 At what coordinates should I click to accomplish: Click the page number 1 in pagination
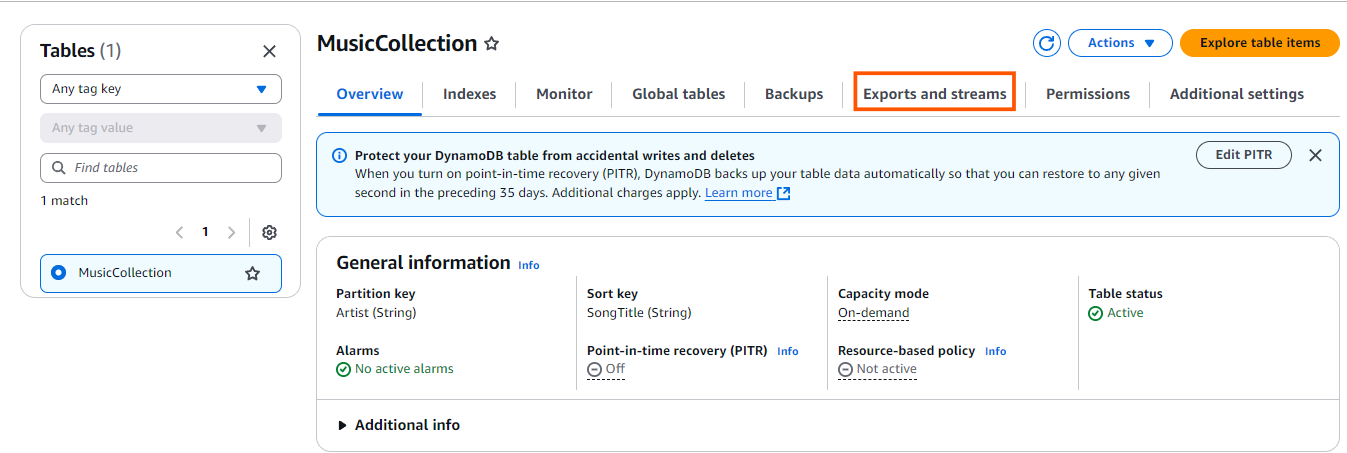click(205, 232)
